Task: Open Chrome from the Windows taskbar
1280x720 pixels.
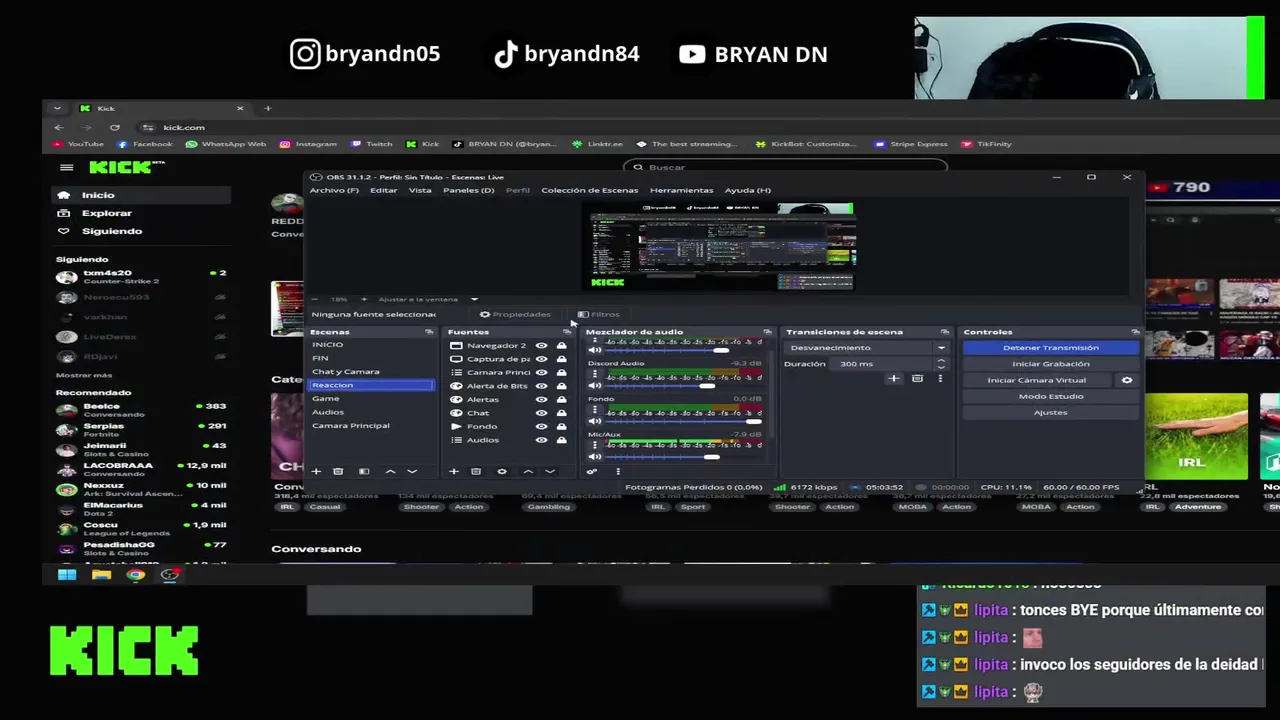Action: pyautogui.click(x=136, y=575)
